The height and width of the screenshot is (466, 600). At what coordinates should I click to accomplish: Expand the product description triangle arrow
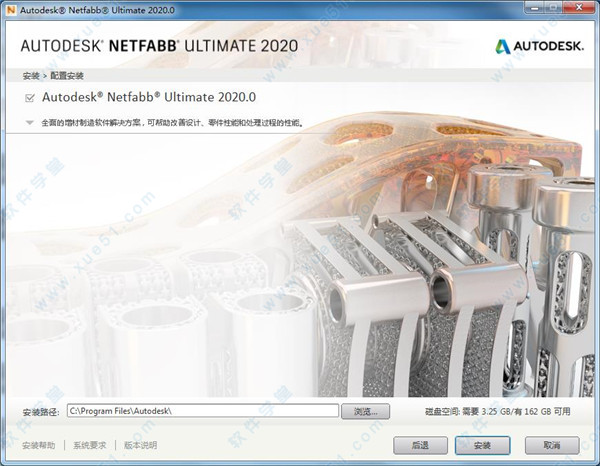(x=30, y=123)
